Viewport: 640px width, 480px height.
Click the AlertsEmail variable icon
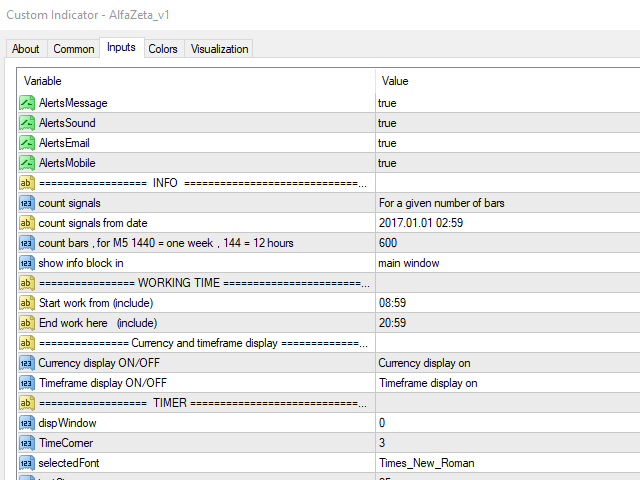tap(27, 143)
